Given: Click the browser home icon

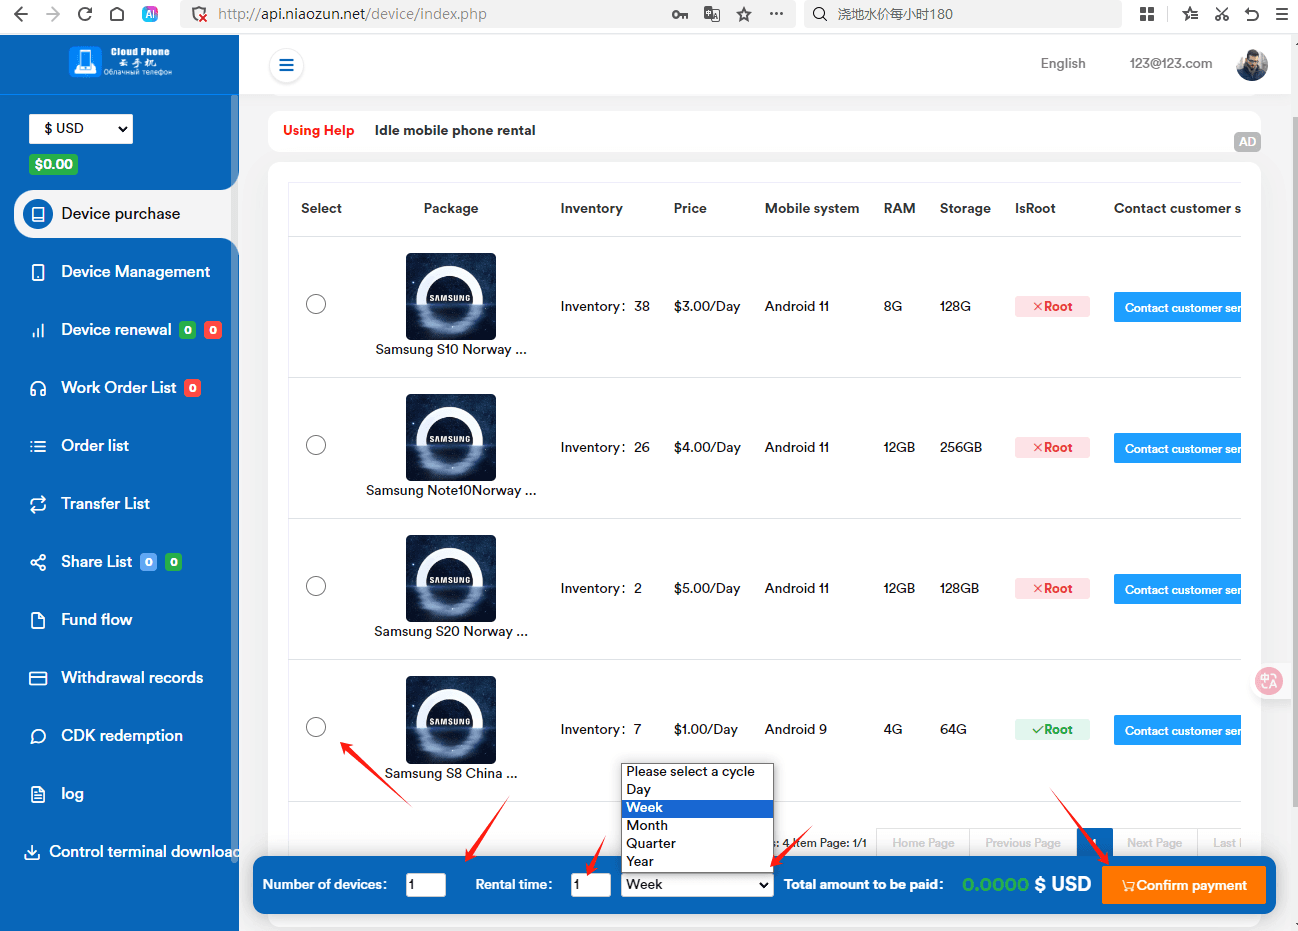Looking at the screenshot, I should click(117, 14).
